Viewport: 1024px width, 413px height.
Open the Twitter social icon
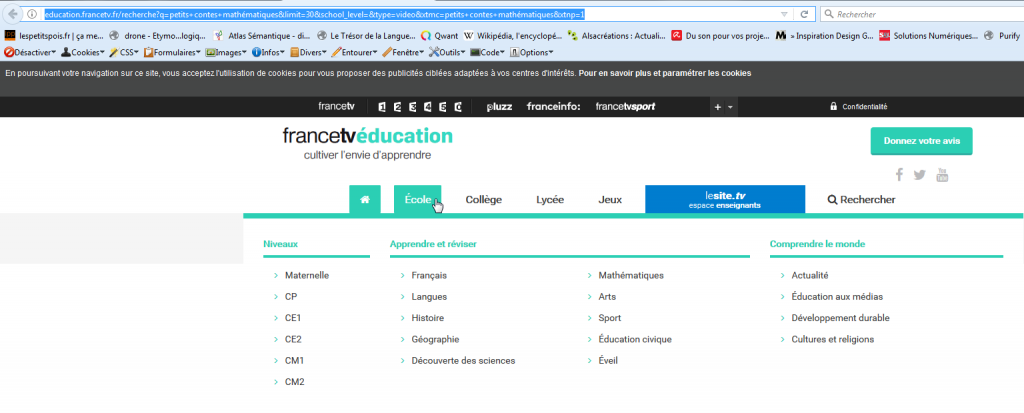pyautogui.click(x=920, y=175)
